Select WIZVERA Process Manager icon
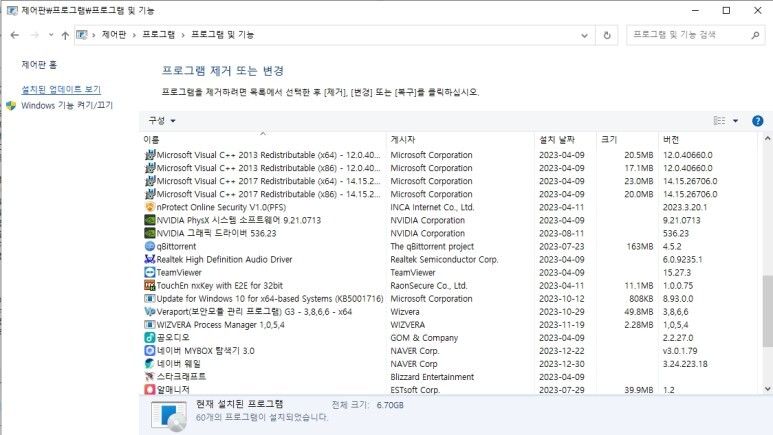Image resolution: width=773 pixels, height=435 pixels. tap(150, 325)
